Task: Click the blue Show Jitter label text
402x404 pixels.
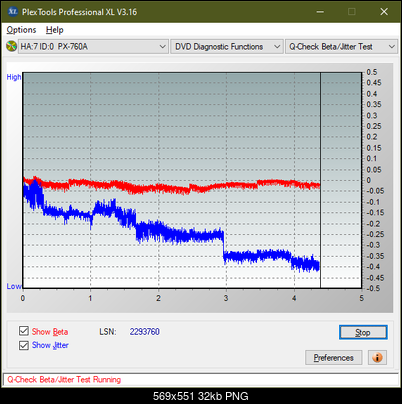Action: (x=50, y=345)
